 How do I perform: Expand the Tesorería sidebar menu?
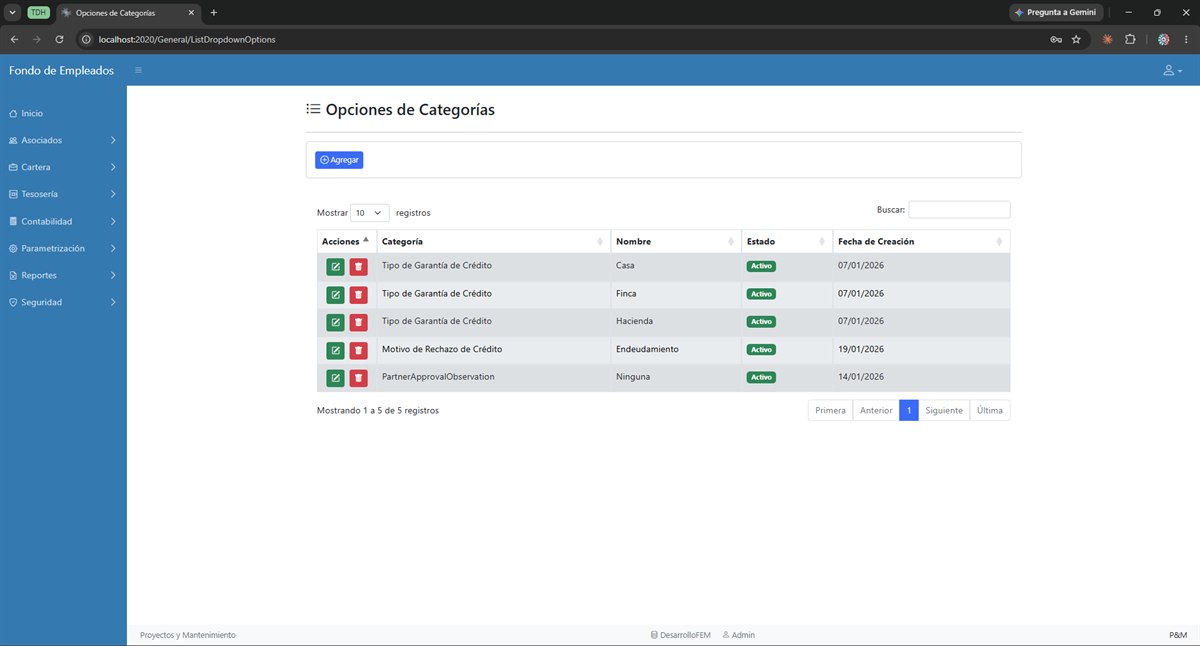coord(63,194)
